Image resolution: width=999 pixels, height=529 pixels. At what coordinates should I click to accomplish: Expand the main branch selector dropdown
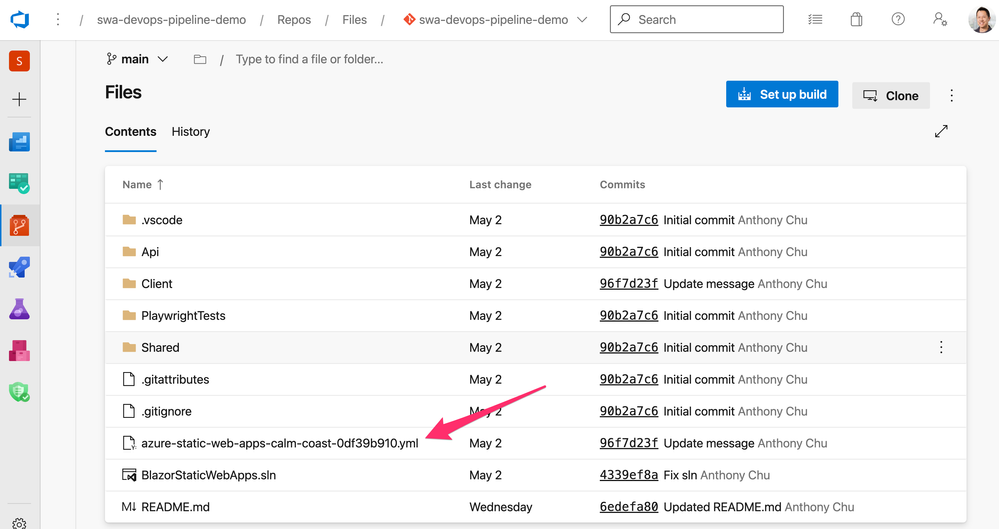pos(137,59)
